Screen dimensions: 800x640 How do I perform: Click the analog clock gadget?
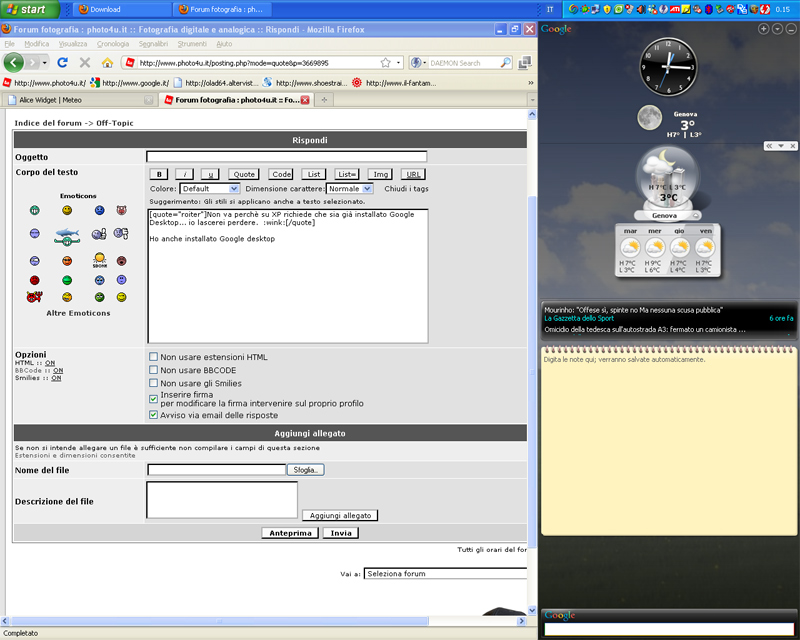[x=668, y=67]
